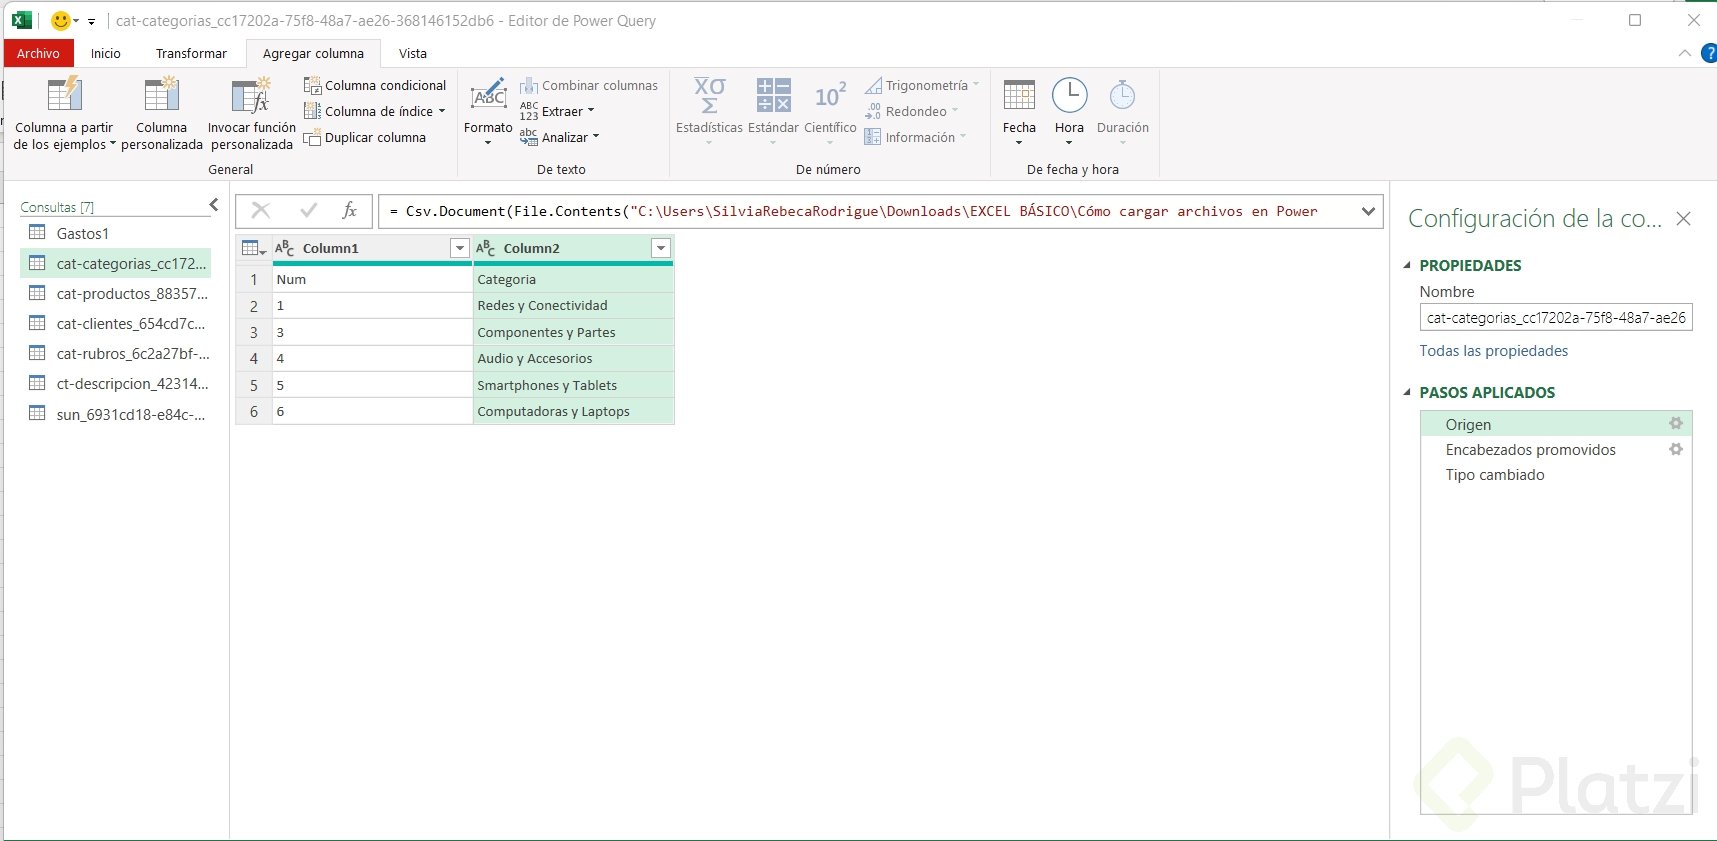Click Duplicar columna
The width and height of the screenshot is (1717, 841).
(x=365, y=137)
